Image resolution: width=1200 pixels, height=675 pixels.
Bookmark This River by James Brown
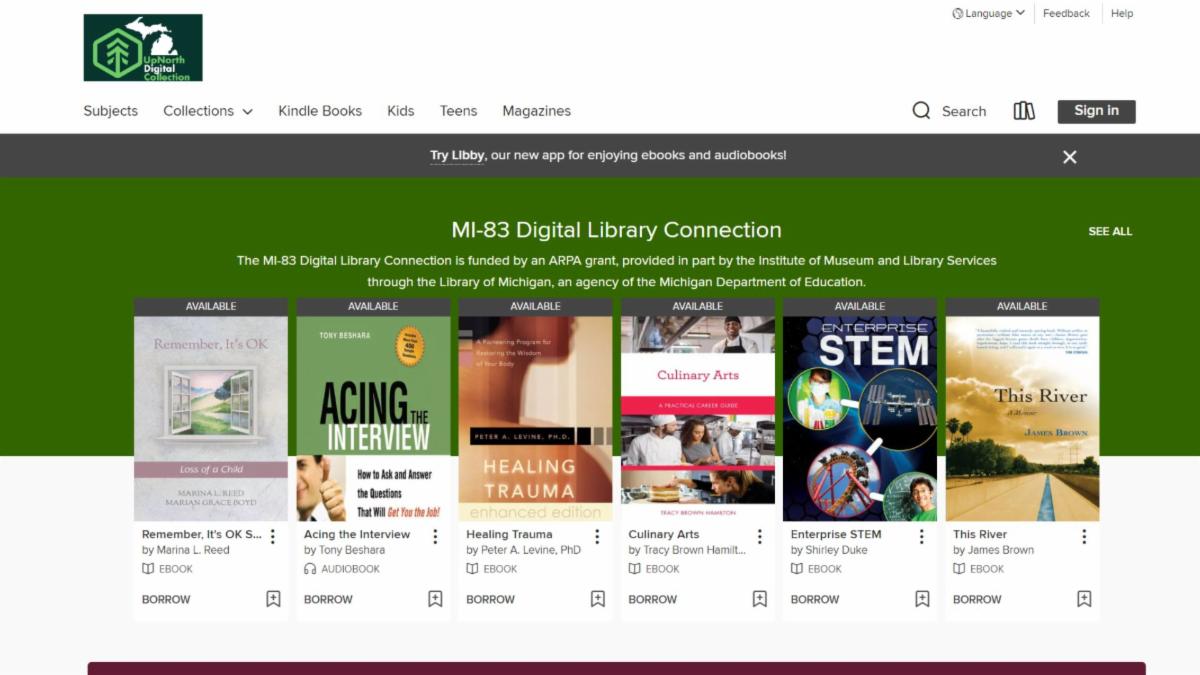point(1084,599)
